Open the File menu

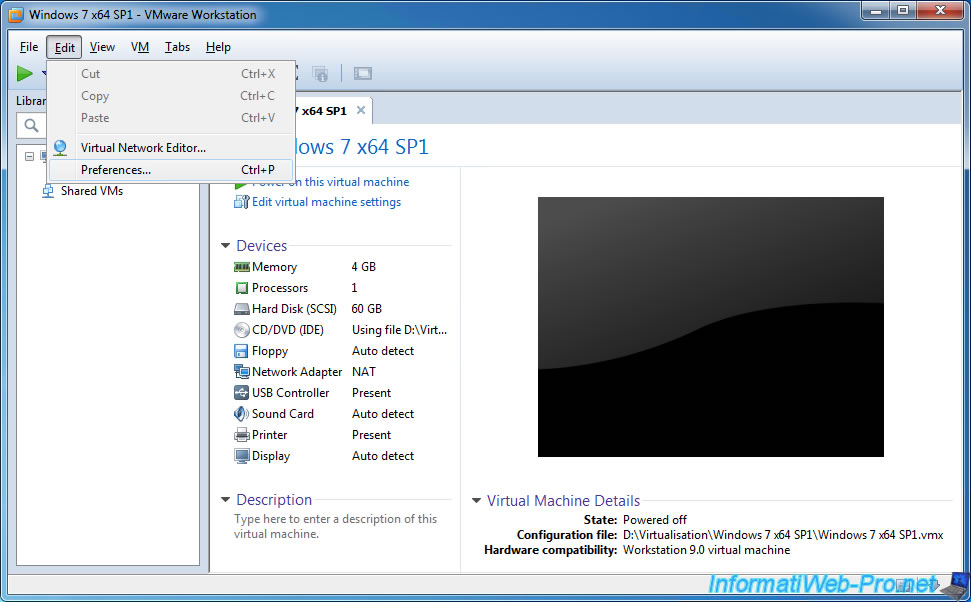click(29, 47)
